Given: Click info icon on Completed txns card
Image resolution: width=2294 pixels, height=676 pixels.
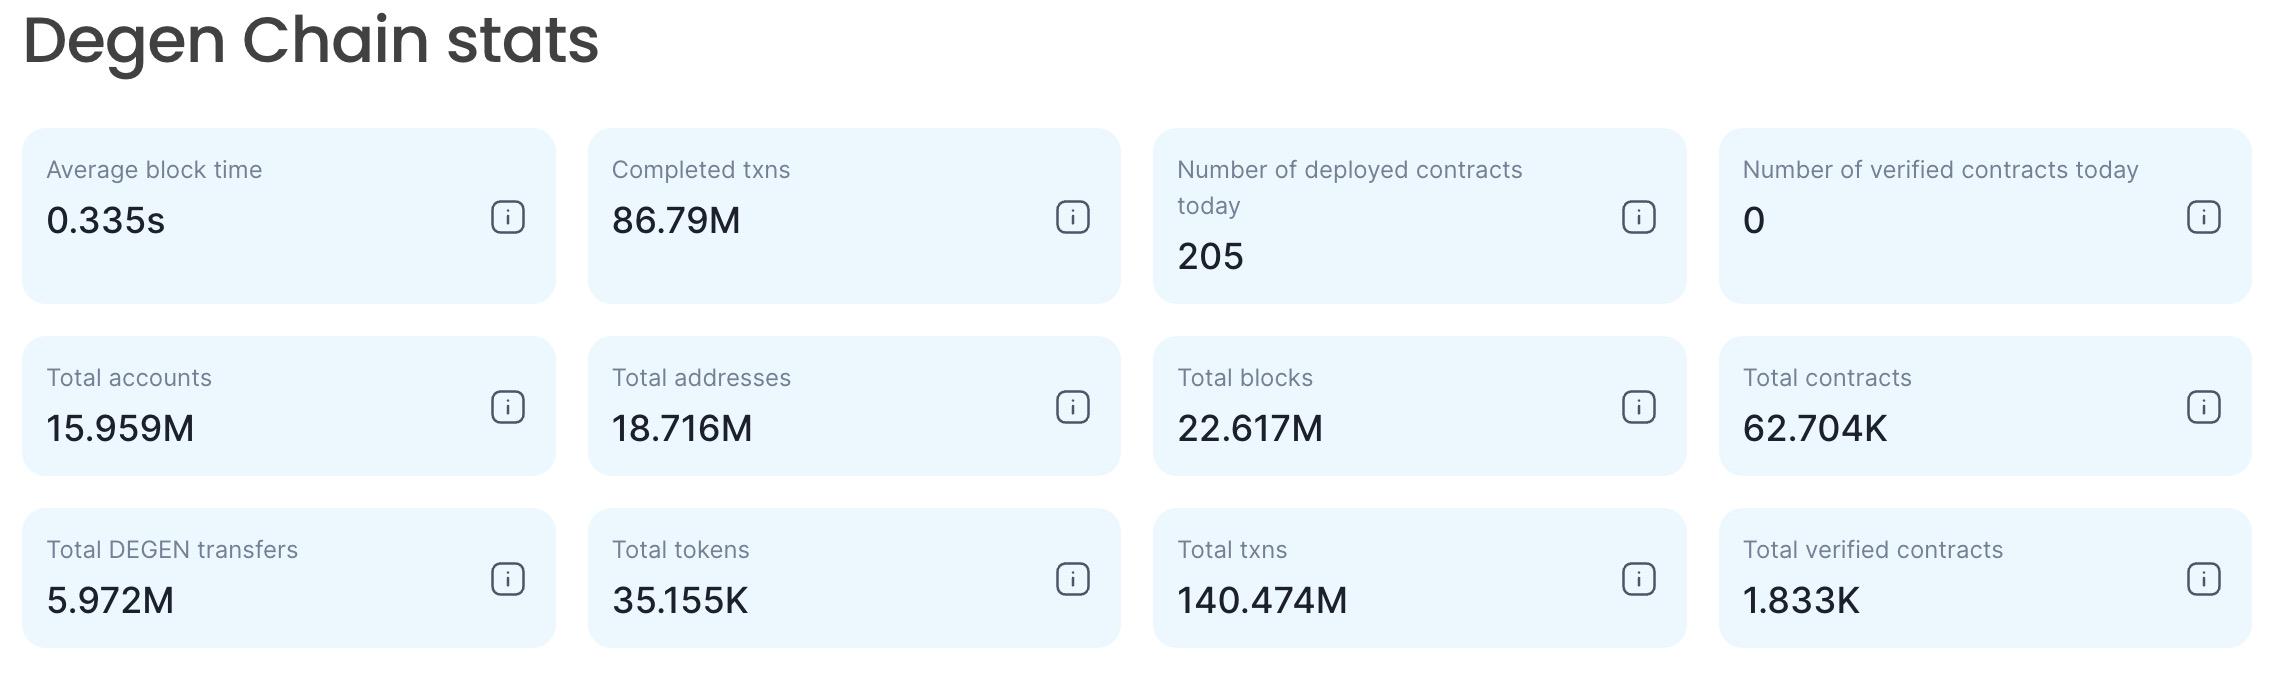Looking at the screenshot, I should click(1072, 217).
